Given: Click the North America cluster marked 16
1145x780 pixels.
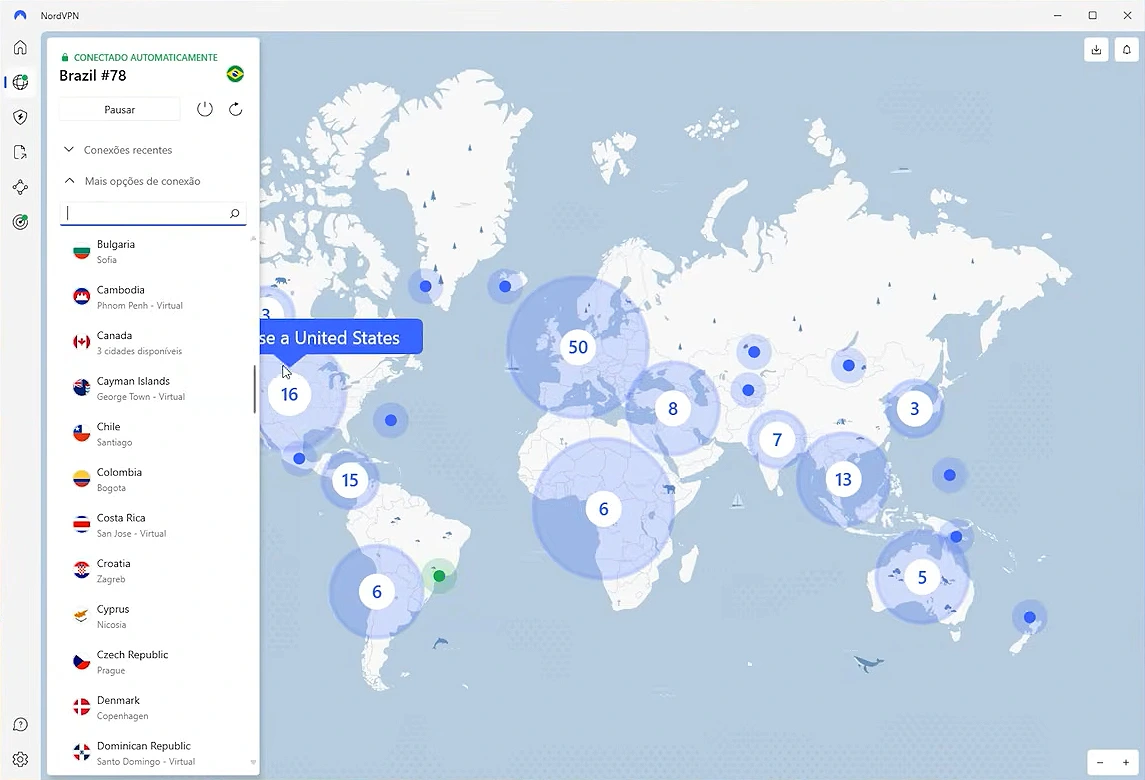Looking at the screenshot, I should click(x=289, y=394).
